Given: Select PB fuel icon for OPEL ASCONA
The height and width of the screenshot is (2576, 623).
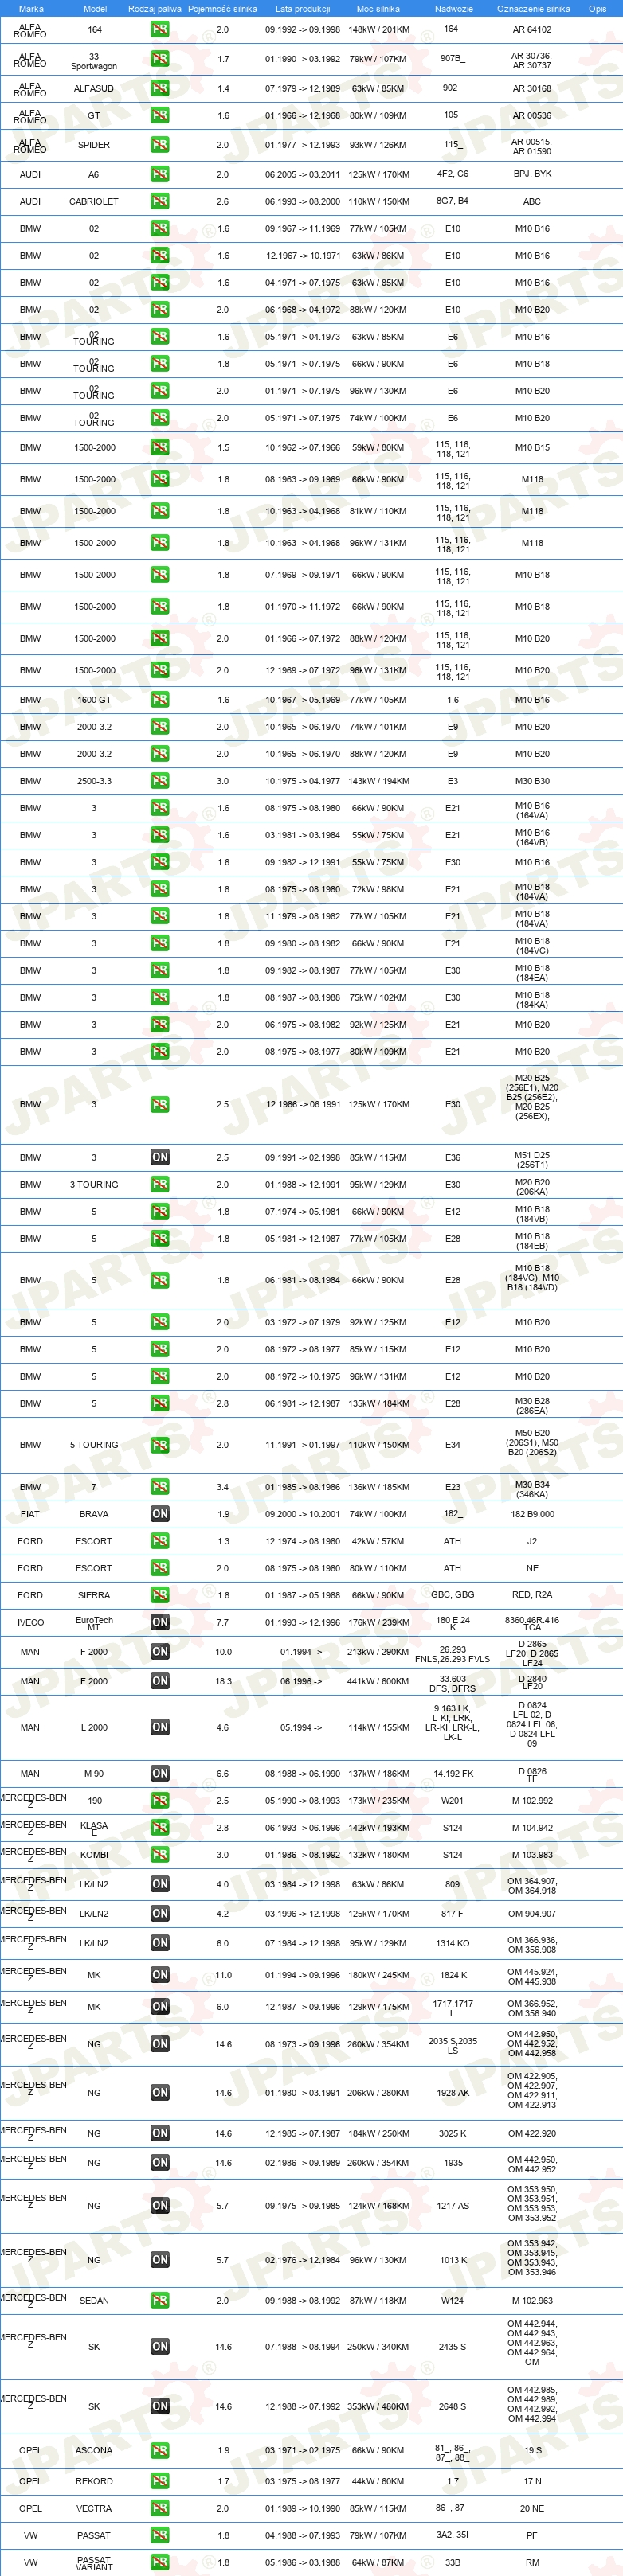Looking at the screenshot, I should (x=159, y=2451).
